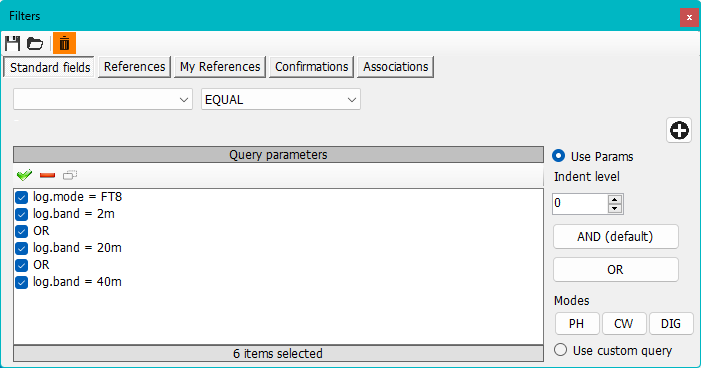The height and width of the screenshot is (368, 701).
Task: Toggle the second OR row checkbox
Action: click(x=21, y=265)
